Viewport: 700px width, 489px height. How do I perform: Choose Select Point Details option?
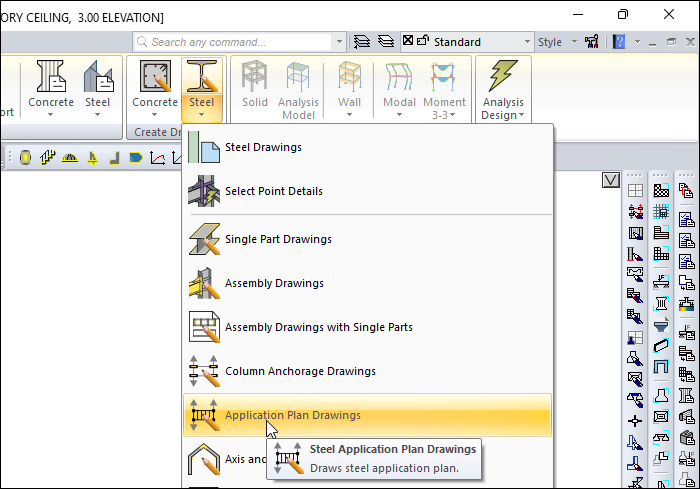pos(273,191)
